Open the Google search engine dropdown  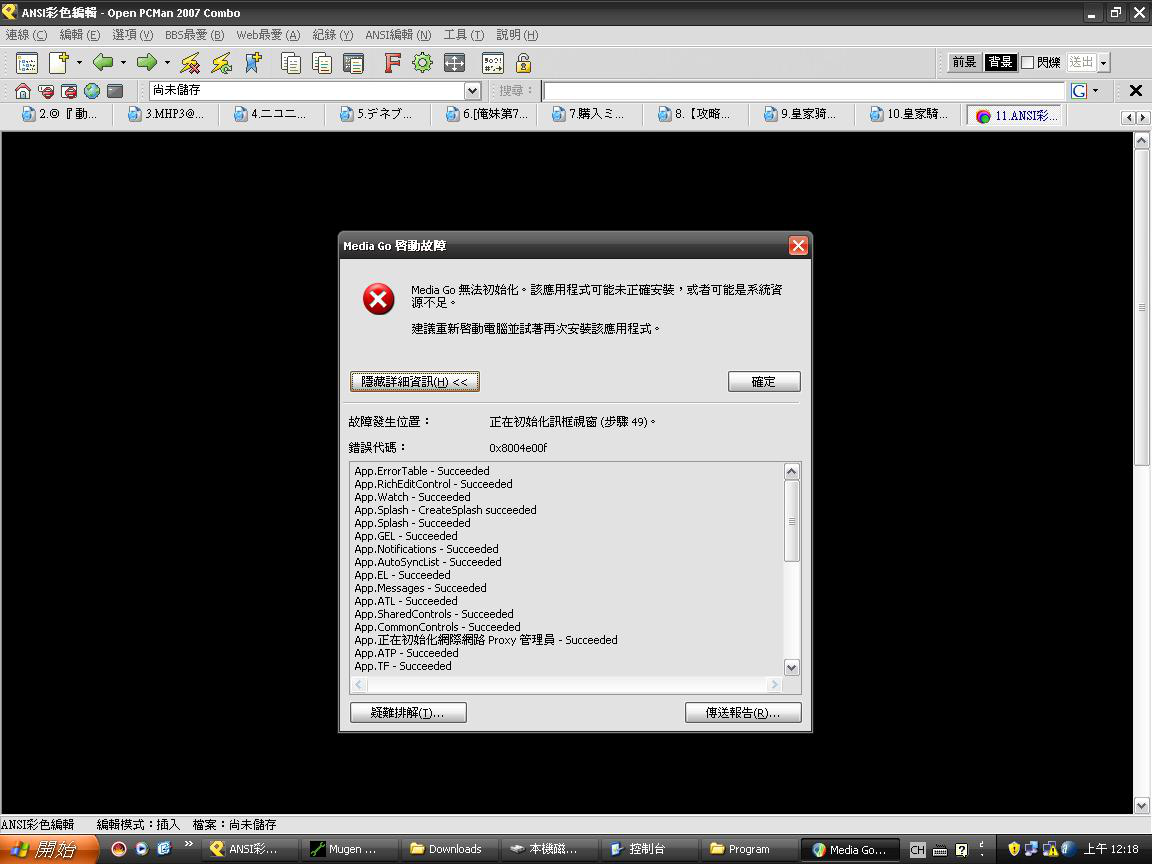(x=1095, y=91)
